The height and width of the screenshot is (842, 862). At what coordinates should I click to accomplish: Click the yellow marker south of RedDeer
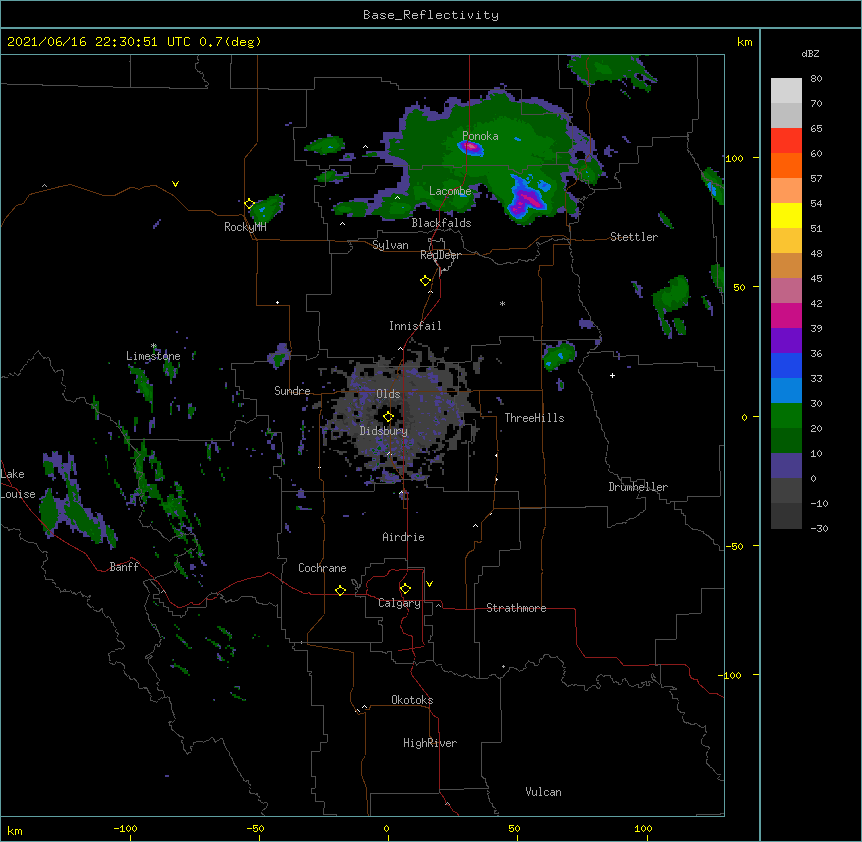425,281
